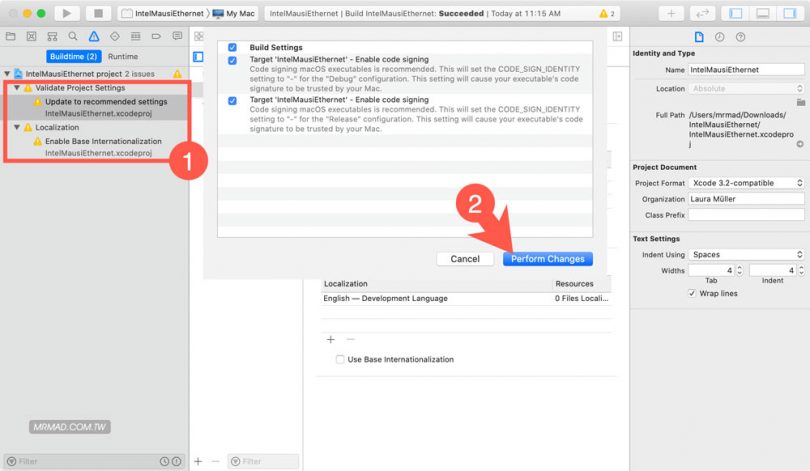This screenshot has height=471, width=810.
Task: Open the Location Absolute dropdown
Action: click(x=746, y=89)
